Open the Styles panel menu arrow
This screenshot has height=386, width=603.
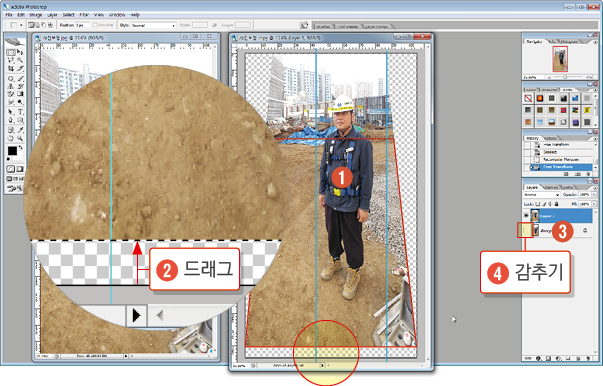click(x=595, y=90)
